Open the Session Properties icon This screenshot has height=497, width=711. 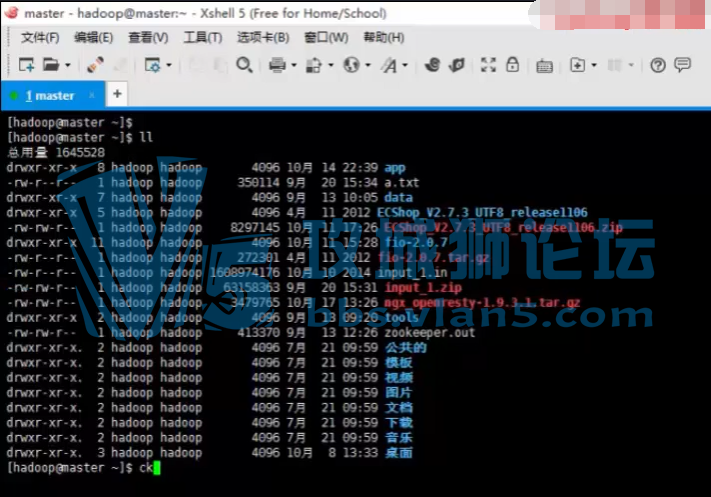click(152, 65)
